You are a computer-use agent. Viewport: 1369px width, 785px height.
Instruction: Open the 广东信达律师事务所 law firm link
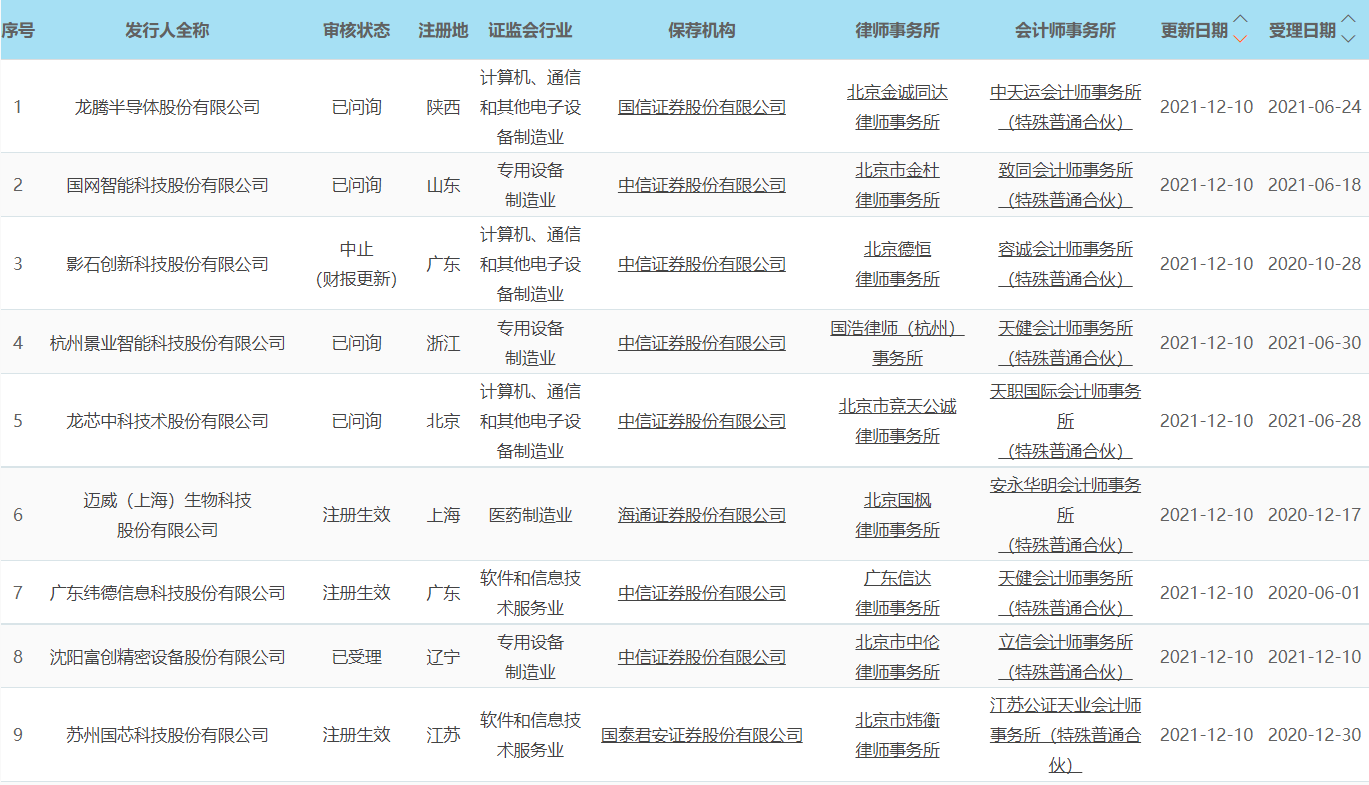pyautogui.click(x=897, y=593)
